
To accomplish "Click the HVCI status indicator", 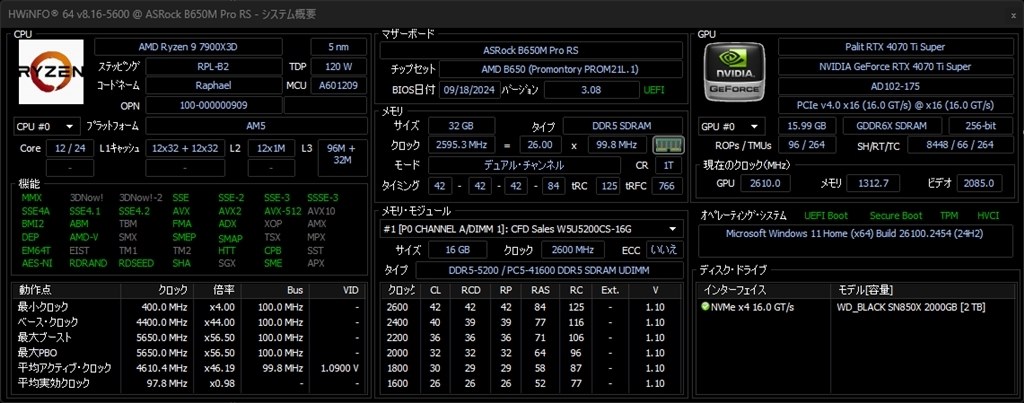I will 986,215.
